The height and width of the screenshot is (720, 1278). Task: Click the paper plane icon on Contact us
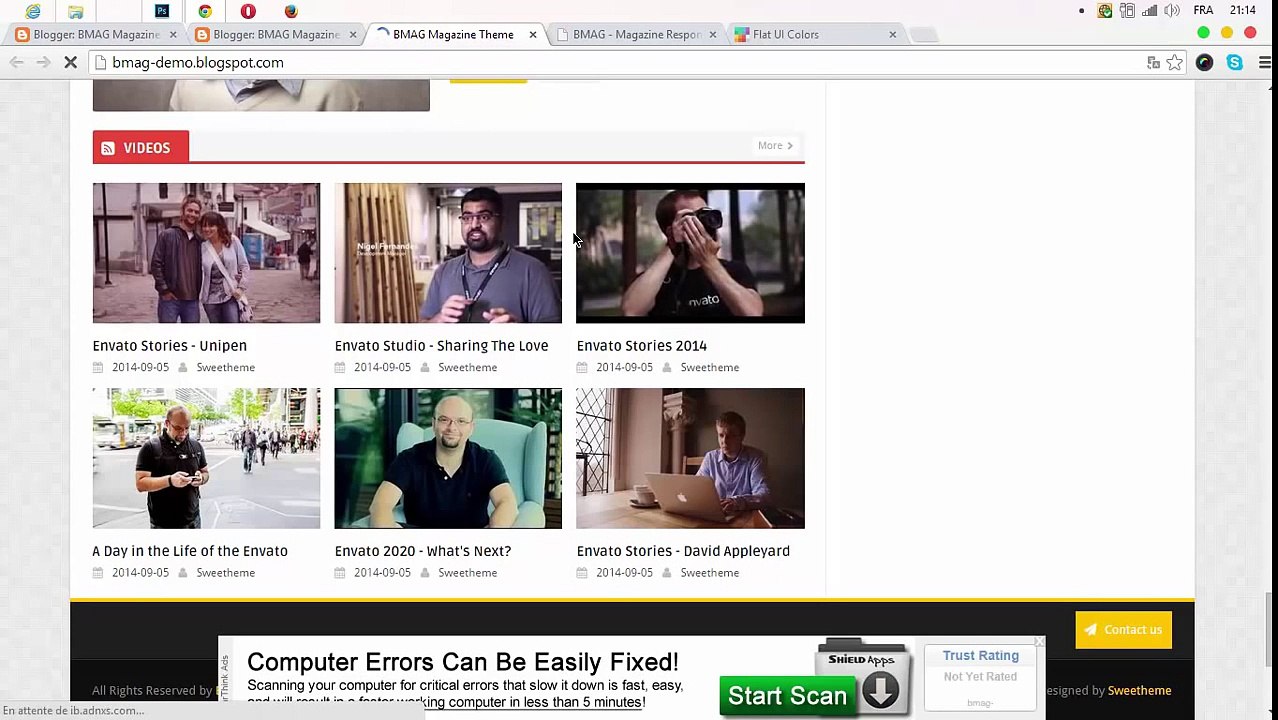tap(1092, 630)
